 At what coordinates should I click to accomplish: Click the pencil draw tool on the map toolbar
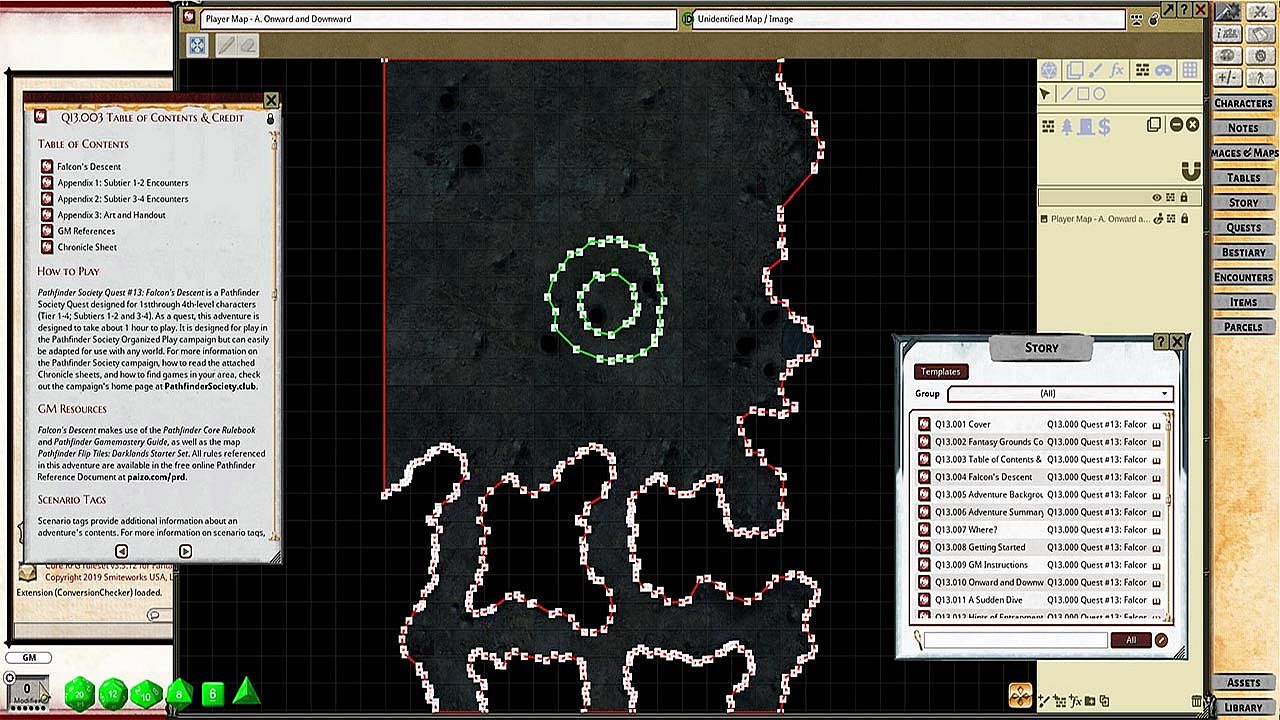[227, 45]
